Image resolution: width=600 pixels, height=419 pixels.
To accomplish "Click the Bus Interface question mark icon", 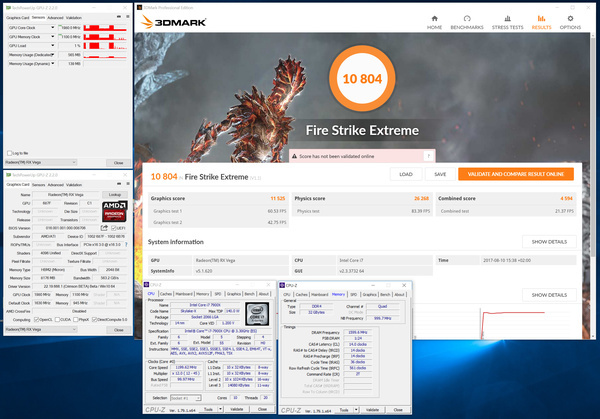I will [126, 245].
